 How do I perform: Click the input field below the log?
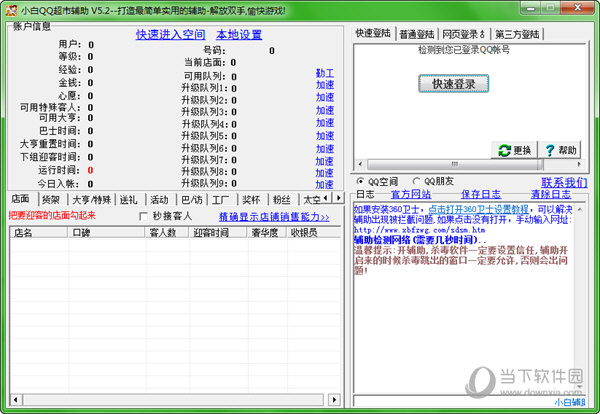point(453,401)
